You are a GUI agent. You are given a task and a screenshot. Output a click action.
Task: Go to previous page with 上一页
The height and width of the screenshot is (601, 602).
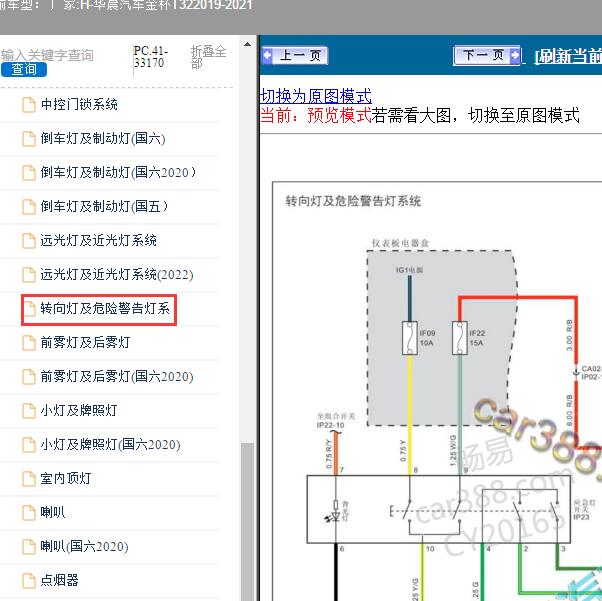295,56
